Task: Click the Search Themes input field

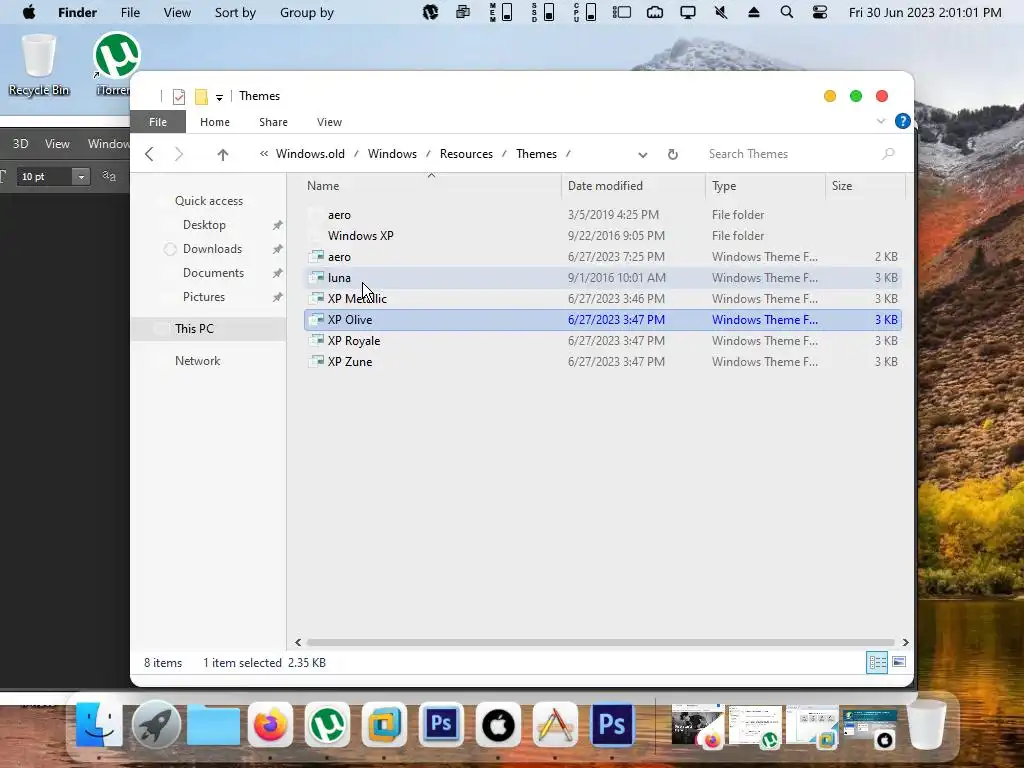Action: point(801,154)
